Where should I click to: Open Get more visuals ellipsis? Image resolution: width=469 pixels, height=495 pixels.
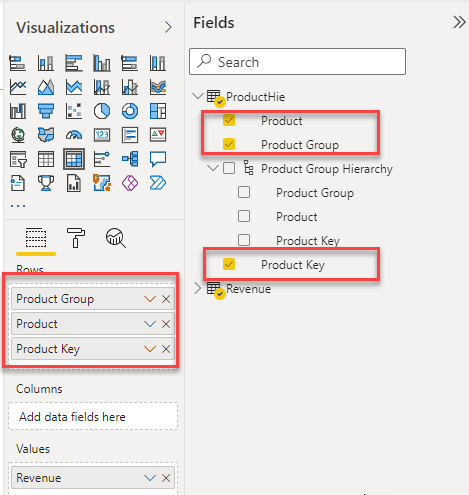pyautogui.click(x=18, y=206)
